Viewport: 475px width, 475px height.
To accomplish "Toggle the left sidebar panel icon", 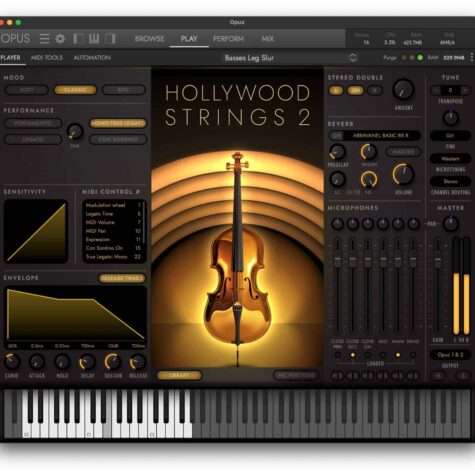I will [x=78, y=39].
